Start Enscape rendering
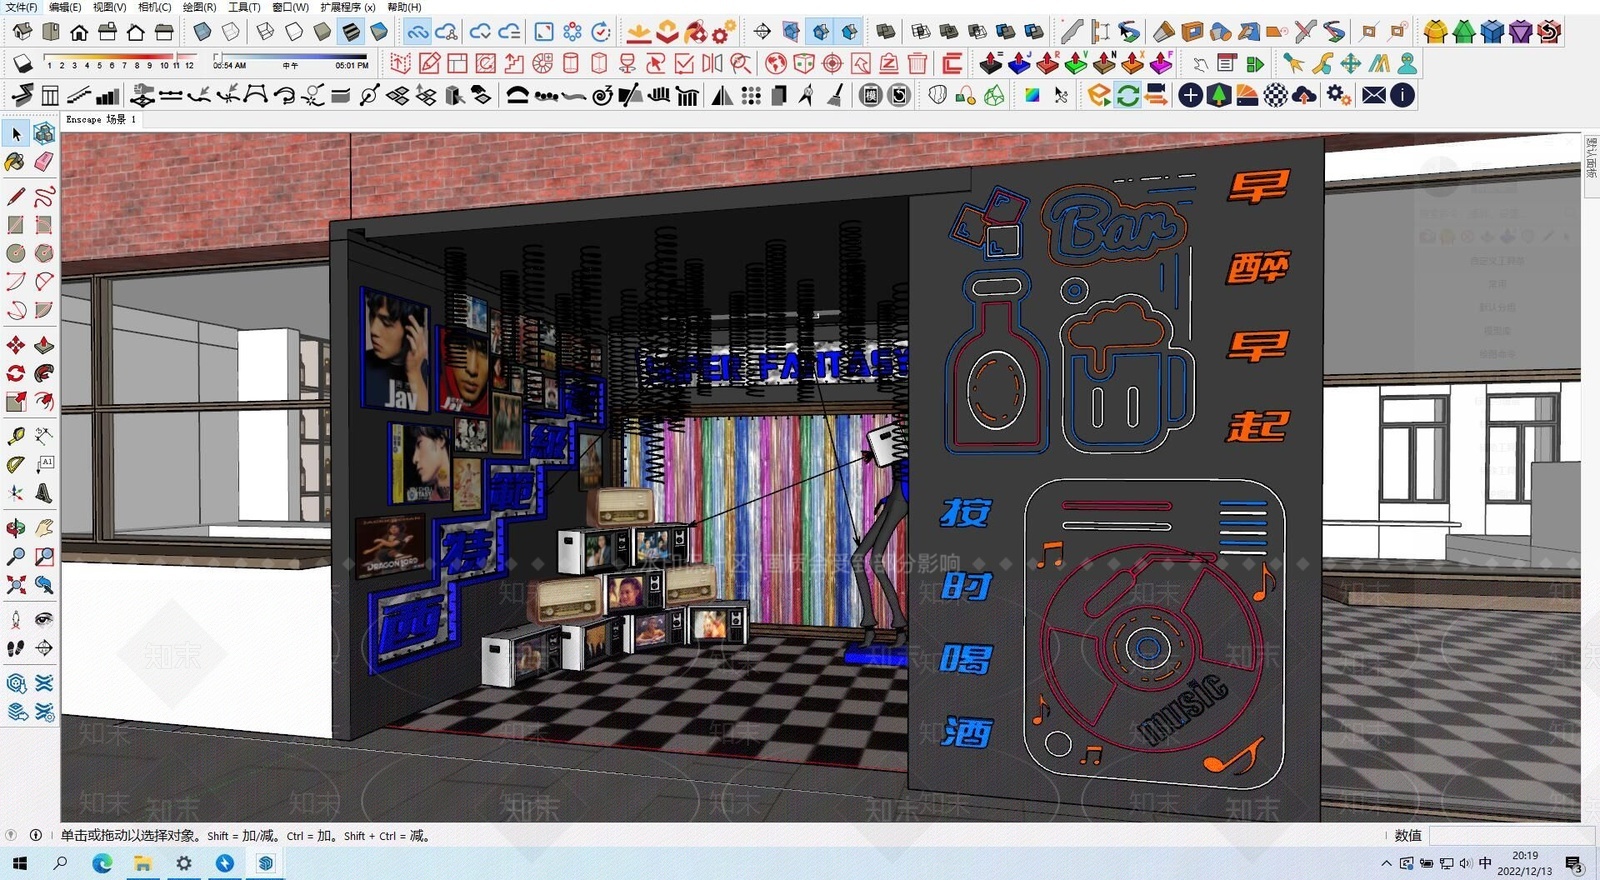The image size is (1600, 880). (x=1100, y=95)
